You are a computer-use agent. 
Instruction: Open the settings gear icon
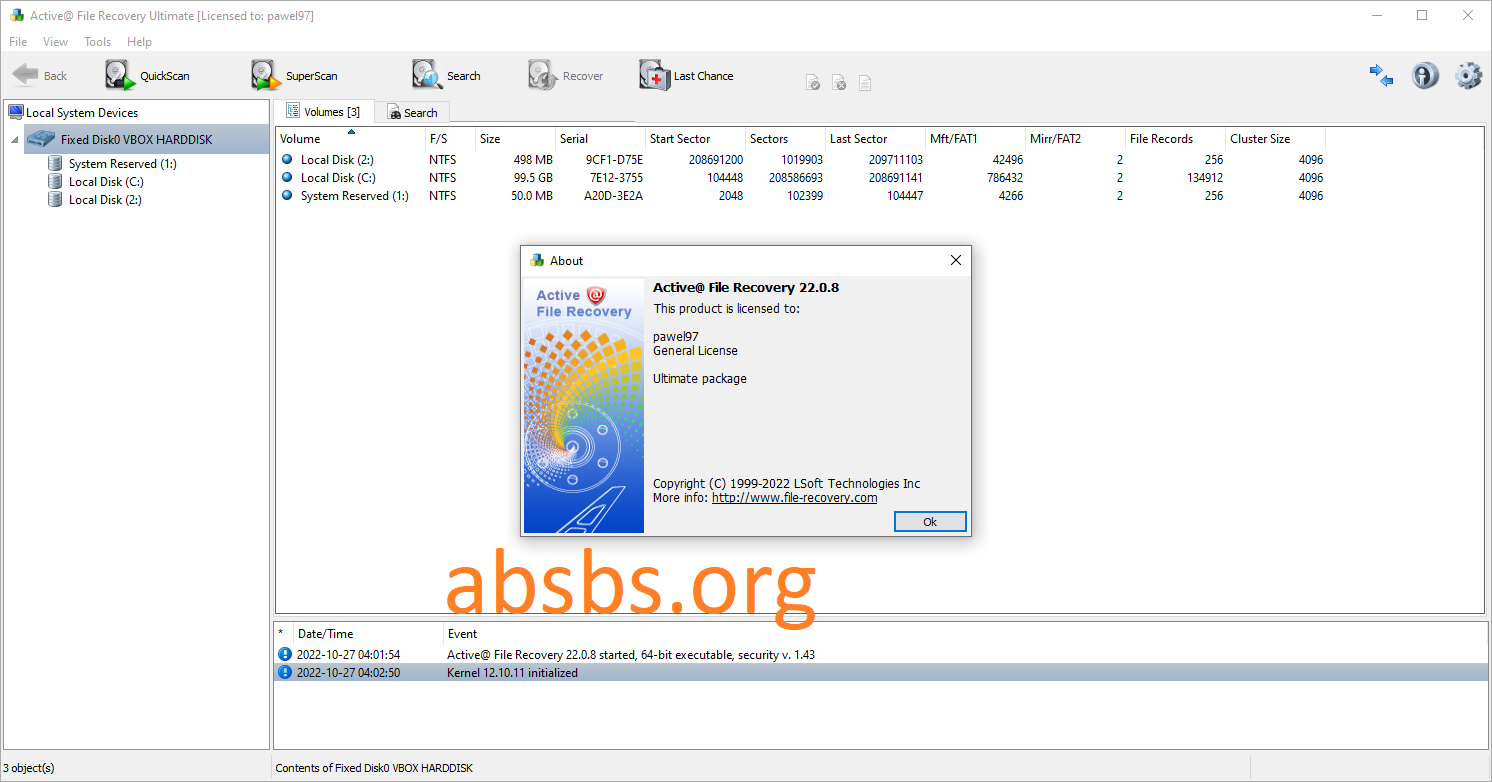(1468, 75)
